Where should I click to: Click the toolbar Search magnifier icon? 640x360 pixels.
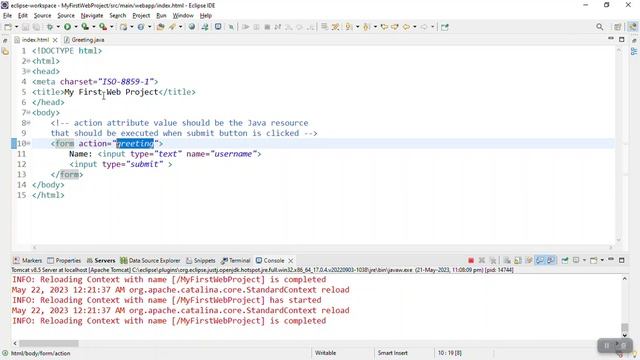[600, 27]
